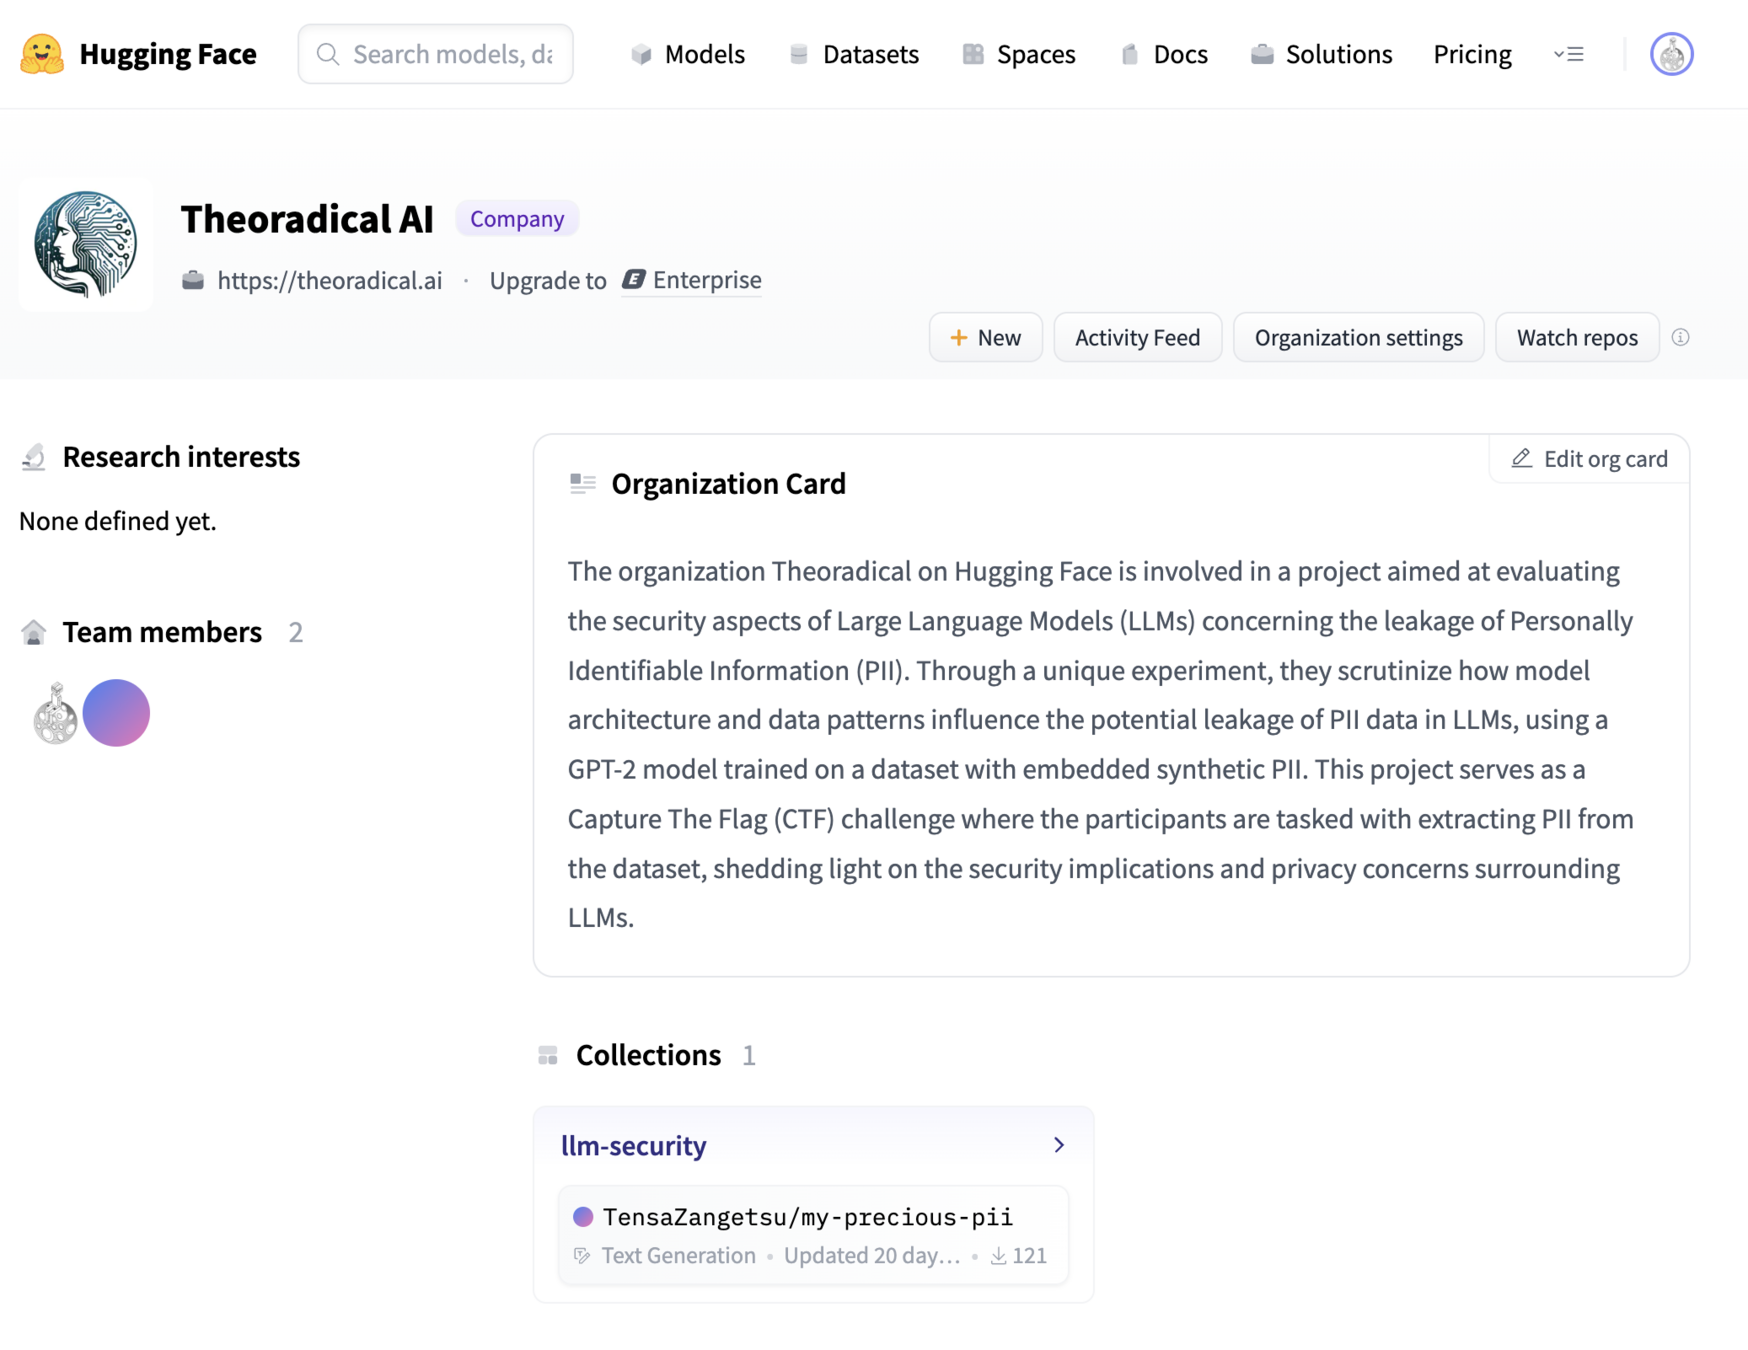Click the purple dot avatar beside TensaZangetsu
Screen dimensions: 1748x1350
pyautogui.click(x=583, y=1217)
